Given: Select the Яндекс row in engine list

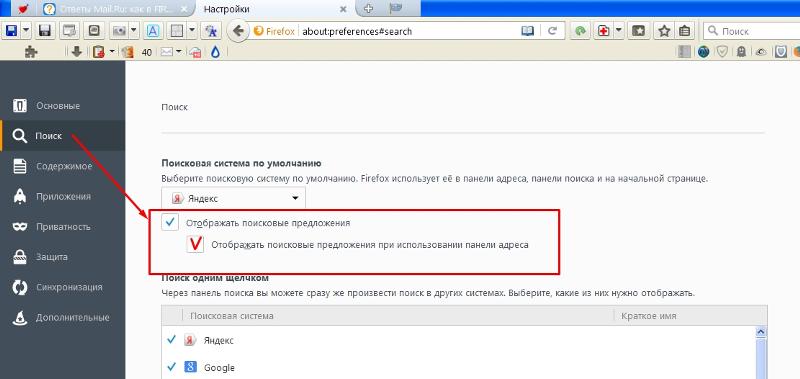Looking at the screenshot, I should (459, 340).
